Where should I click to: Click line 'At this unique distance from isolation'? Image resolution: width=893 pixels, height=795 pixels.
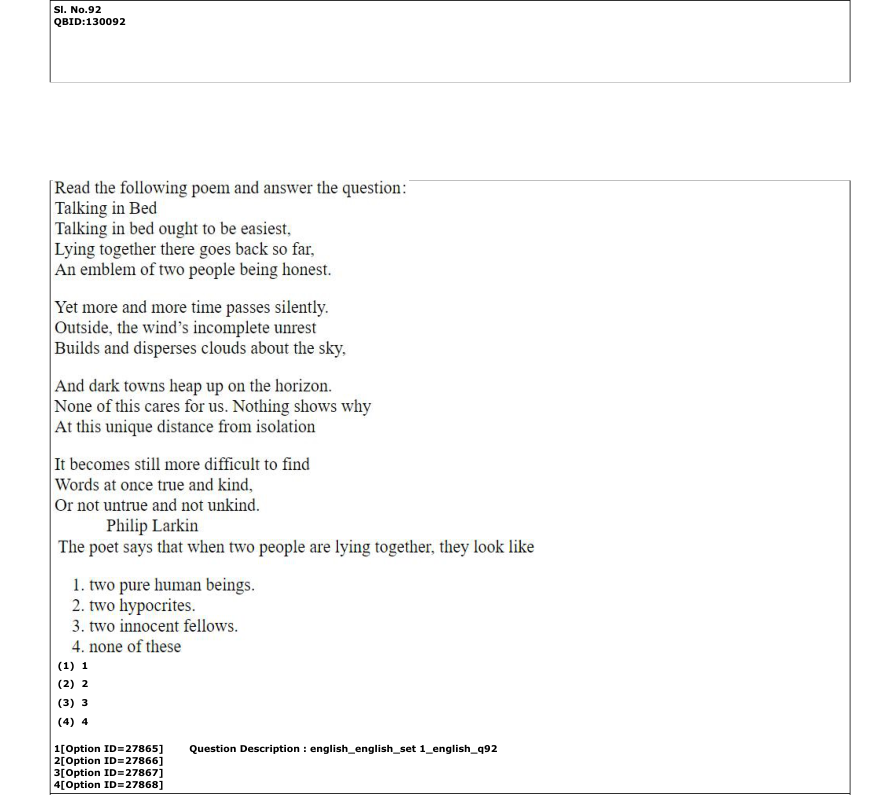point(185,427)
